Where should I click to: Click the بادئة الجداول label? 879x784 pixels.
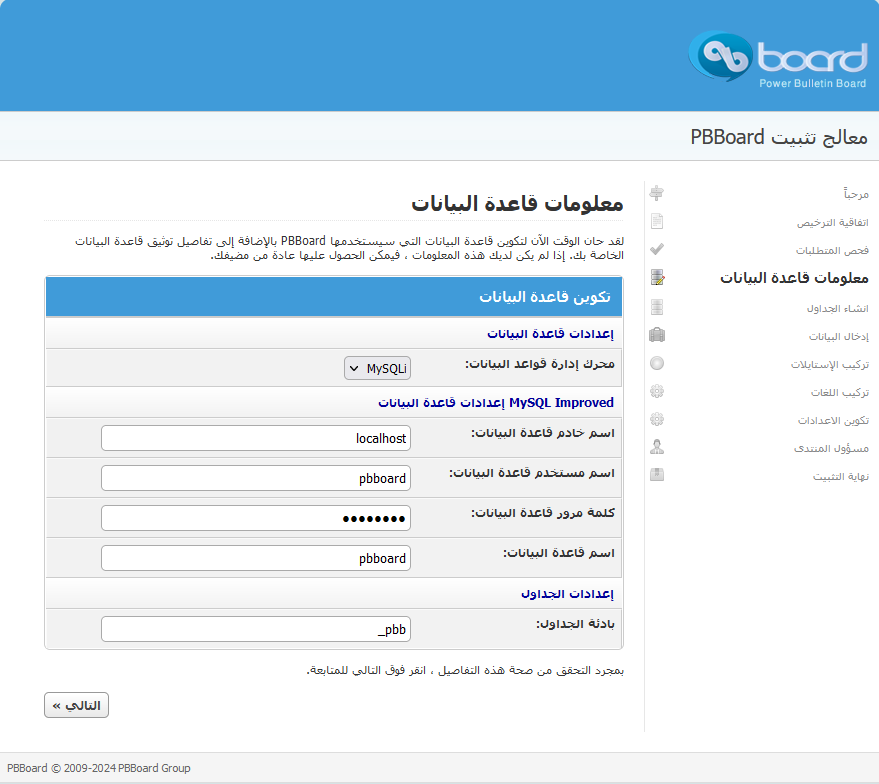(x=575, y=624)
